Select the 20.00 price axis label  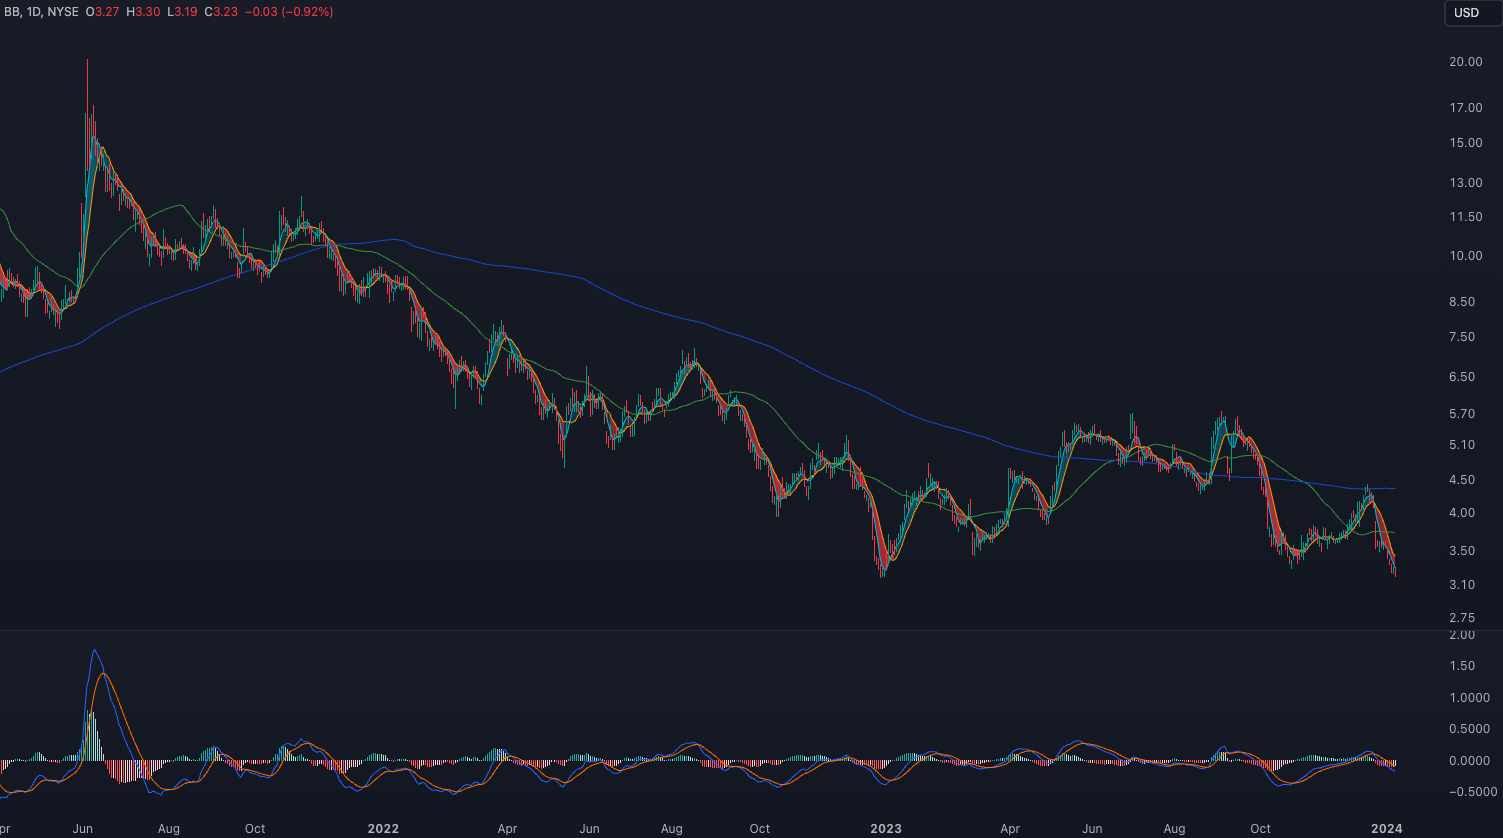click(x=1465, y=62)
